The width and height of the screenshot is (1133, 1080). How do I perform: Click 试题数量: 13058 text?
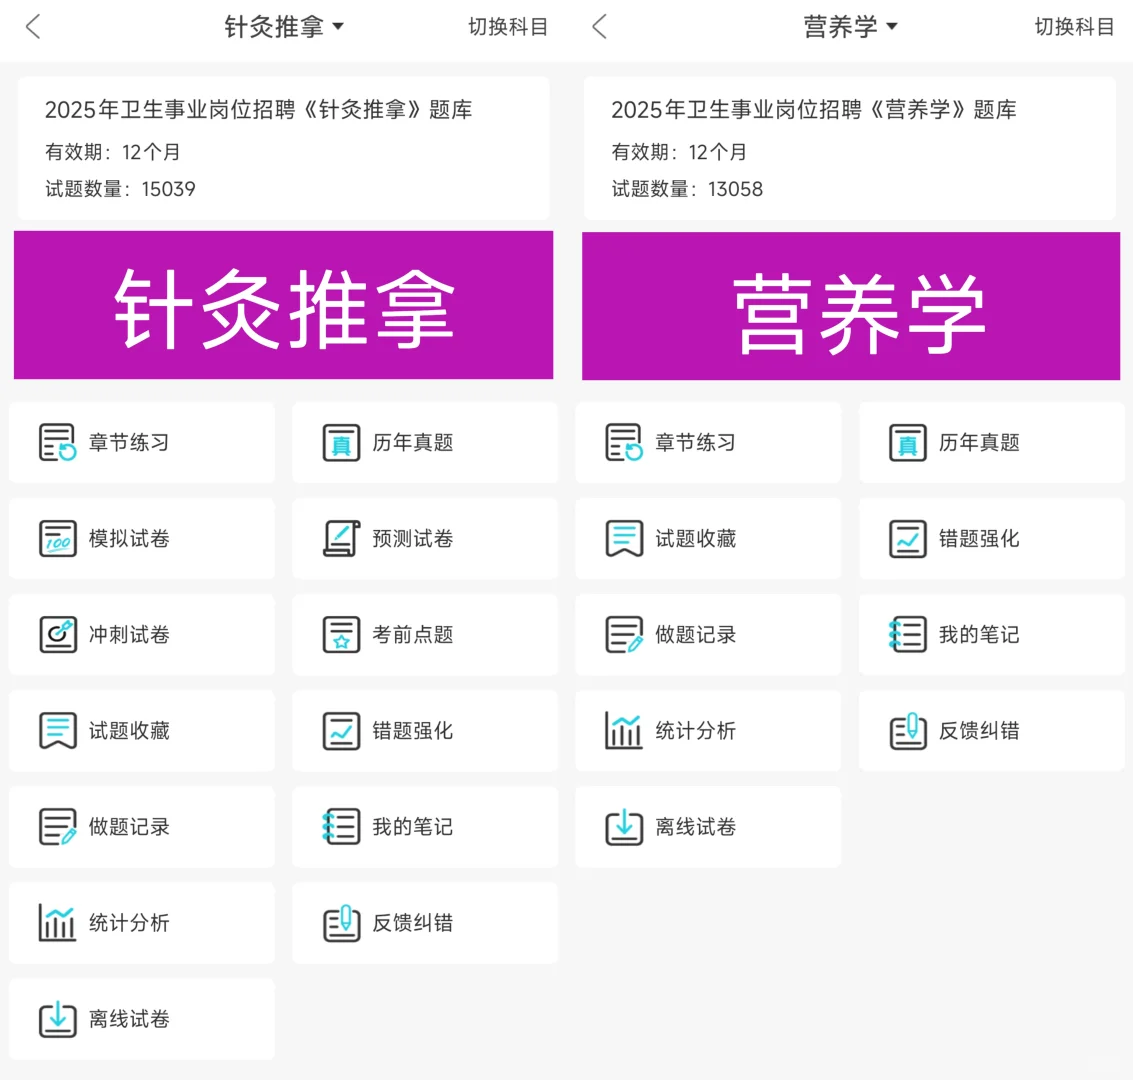click(686, 189)
